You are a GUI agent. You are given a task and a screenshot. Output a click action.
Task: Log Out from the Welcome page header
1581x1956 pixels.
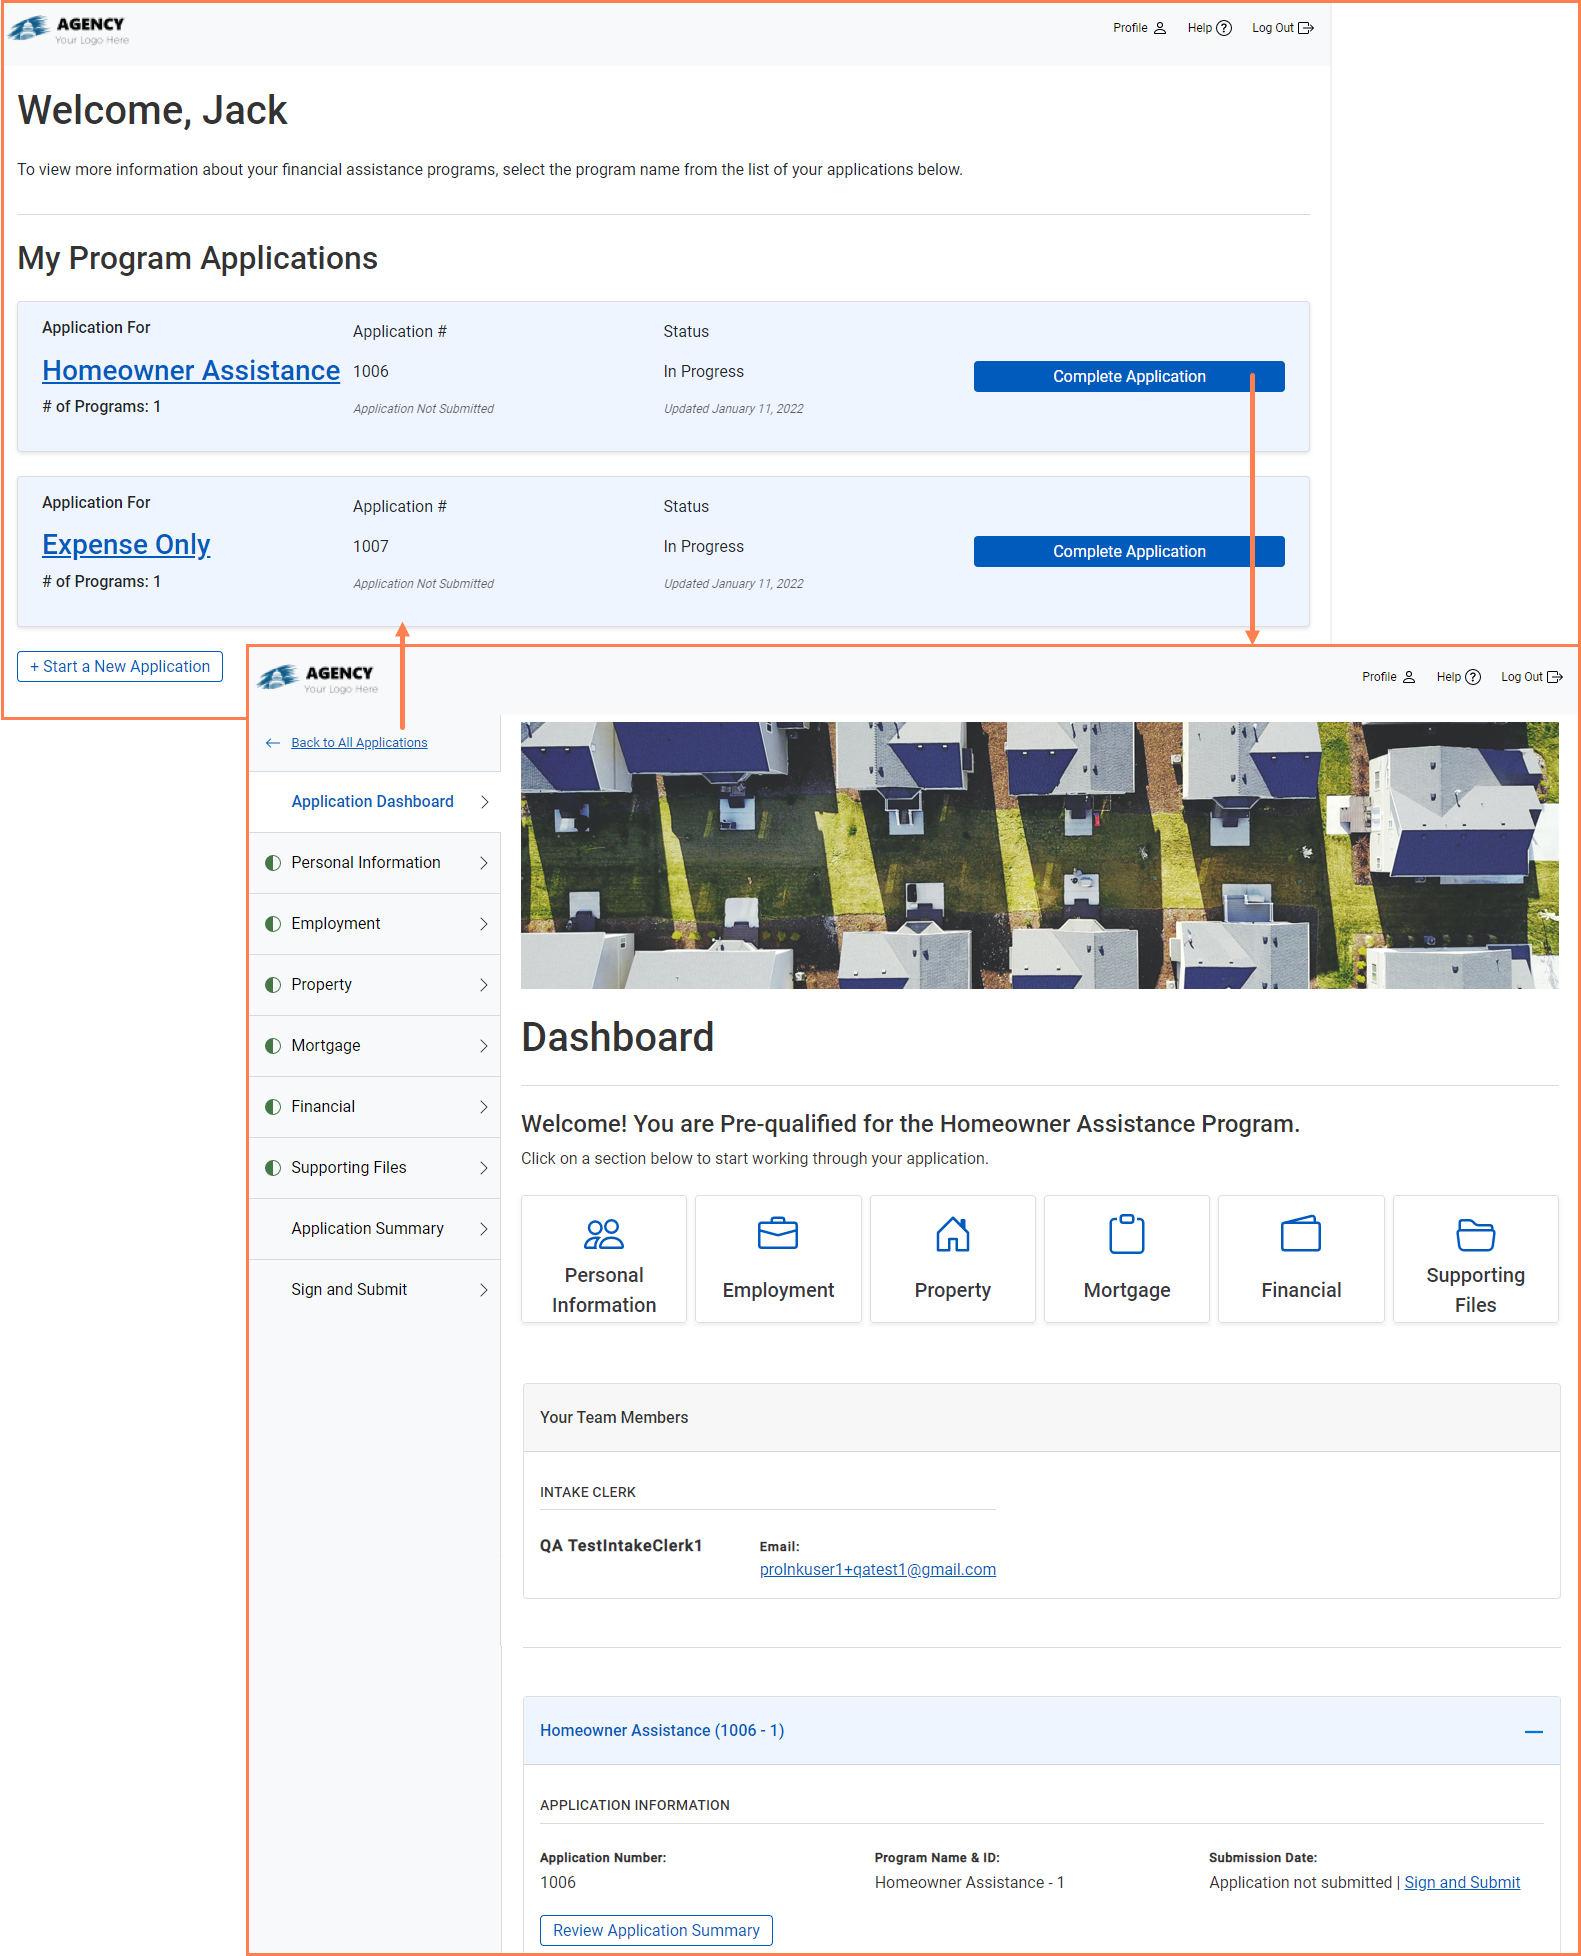[x=1282, y=28]
